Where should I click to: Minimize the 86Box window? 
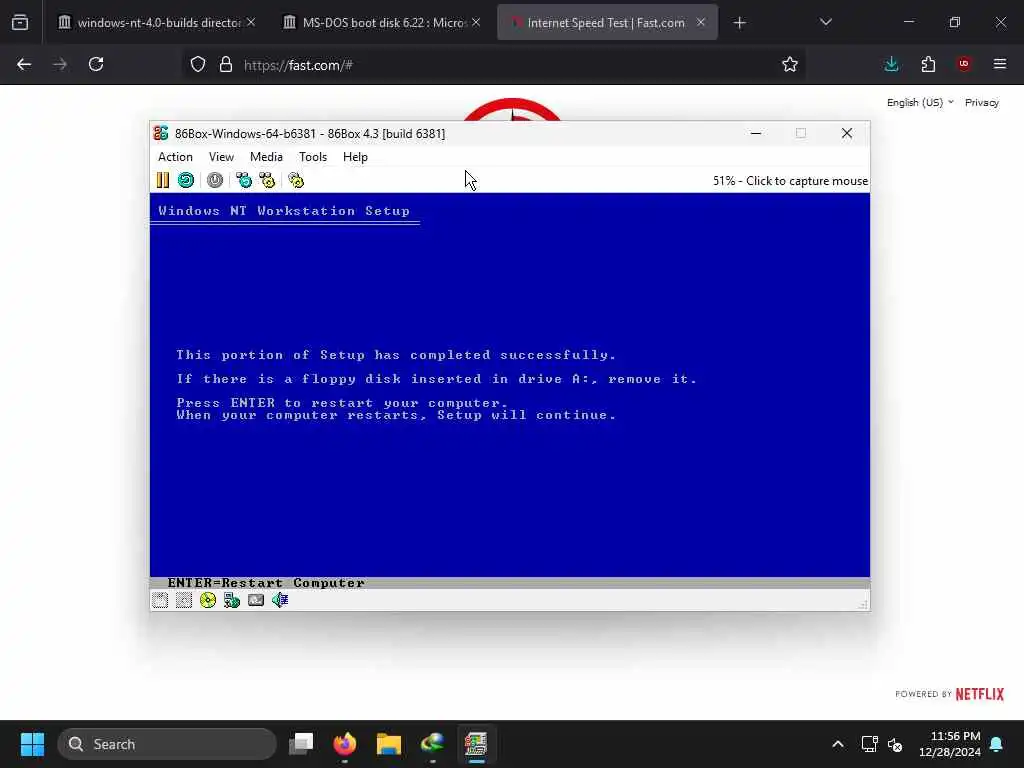[756, 133]
